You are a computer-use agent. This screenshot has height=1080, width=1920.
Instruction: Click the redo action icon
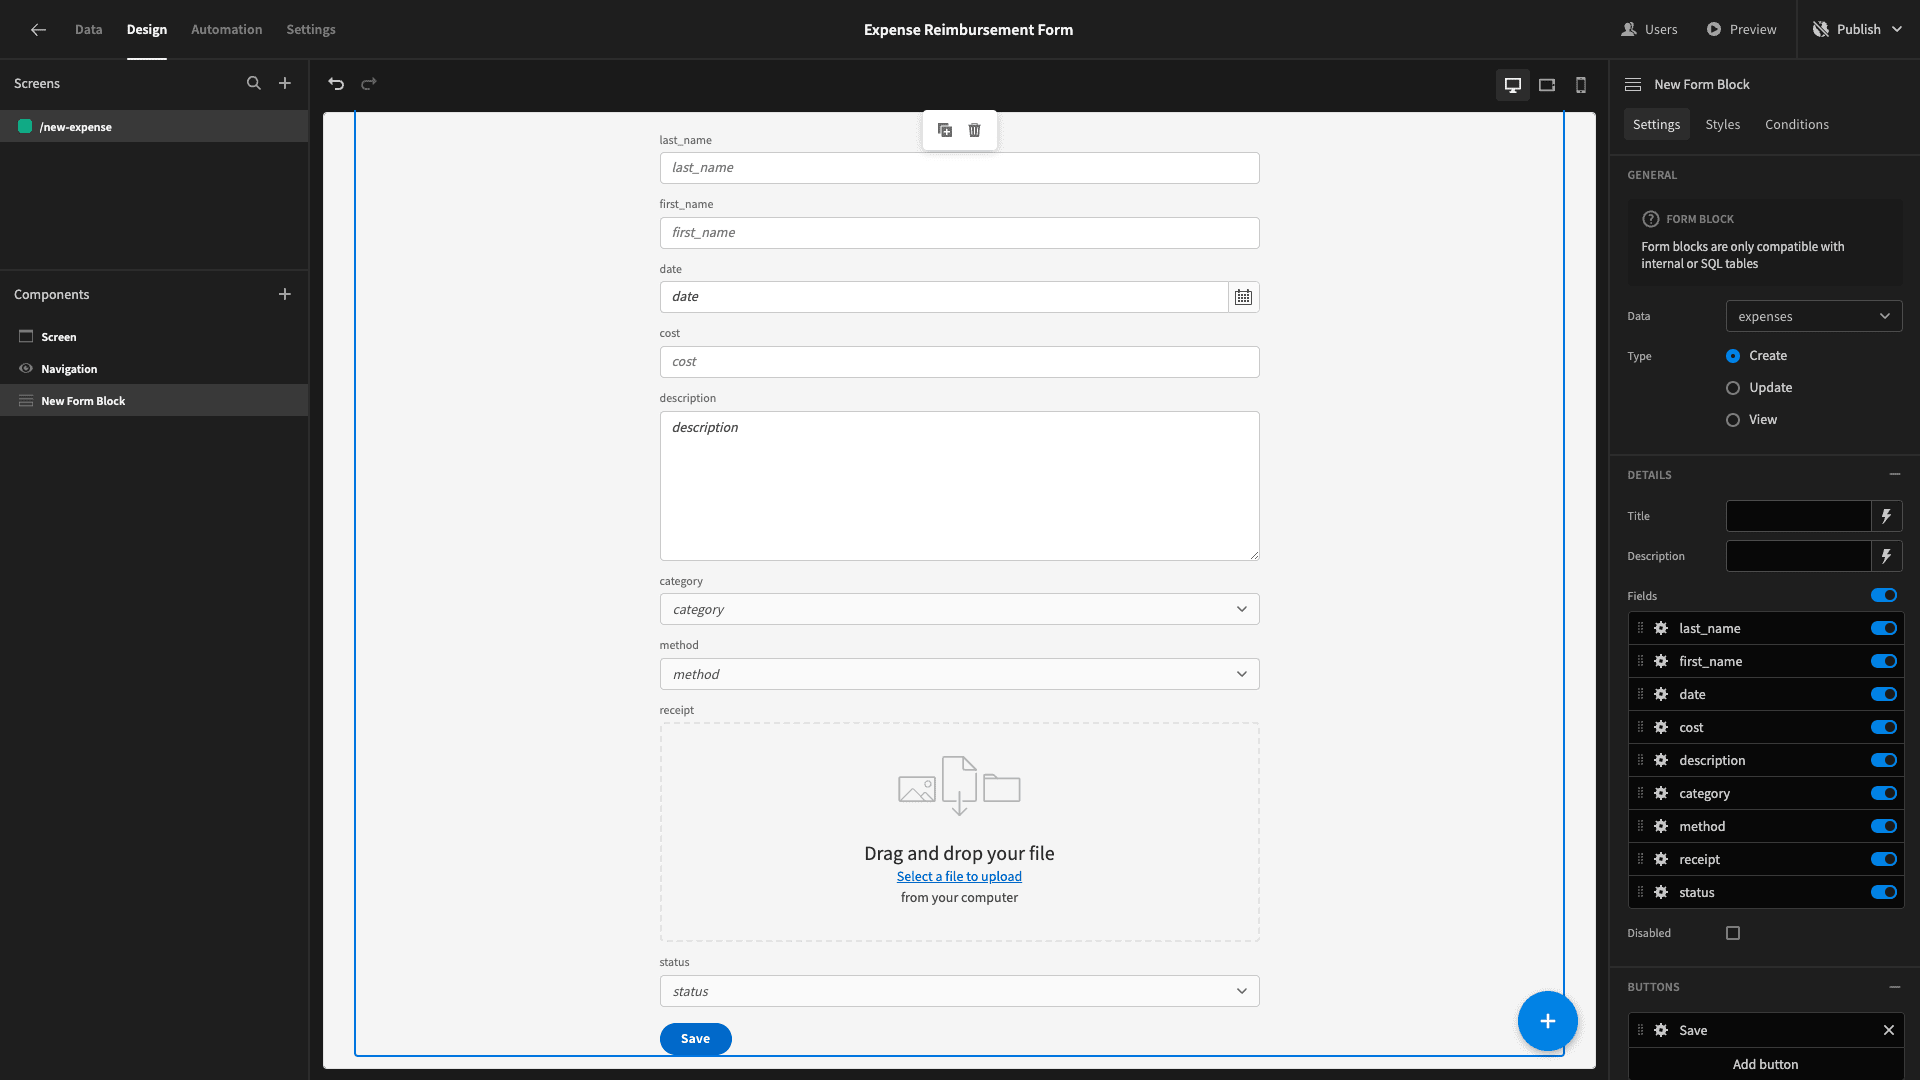tap(368, 84)
